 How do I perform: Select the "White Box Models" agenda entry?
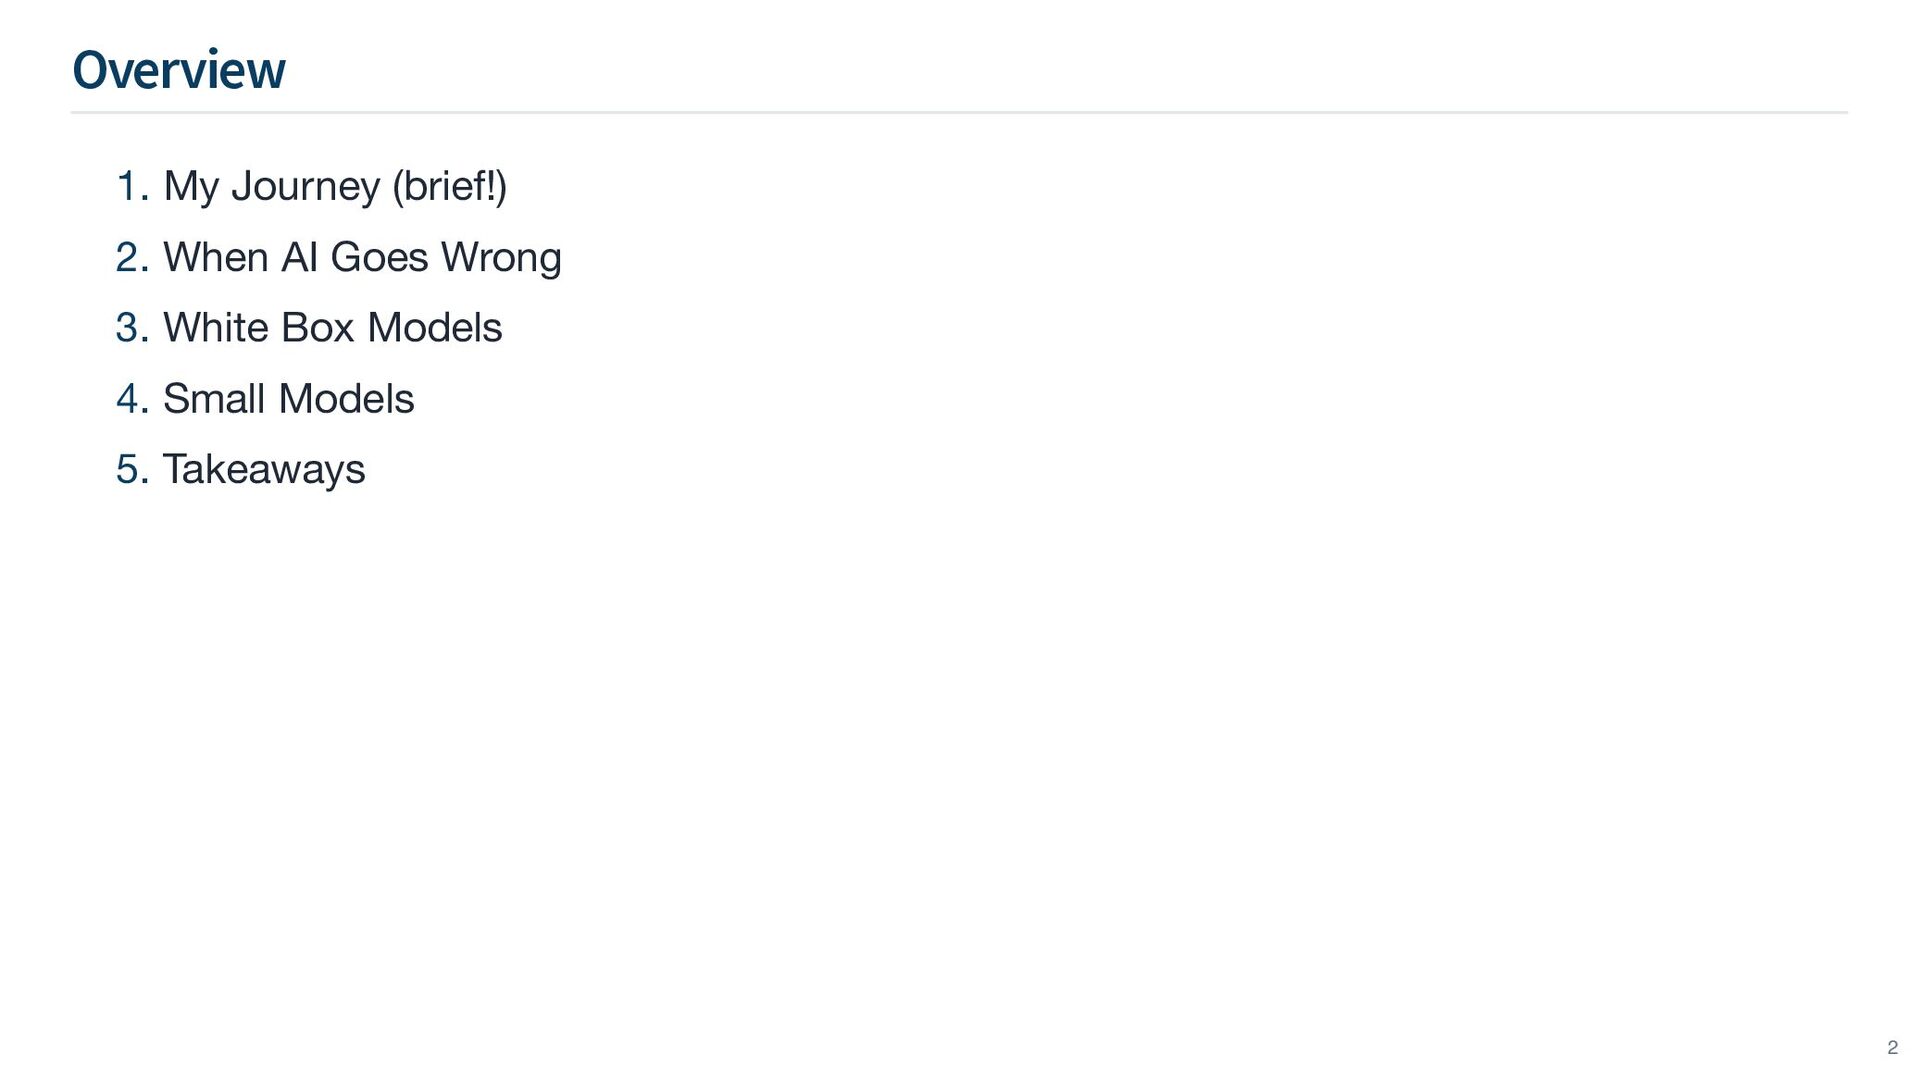point(332,328)
